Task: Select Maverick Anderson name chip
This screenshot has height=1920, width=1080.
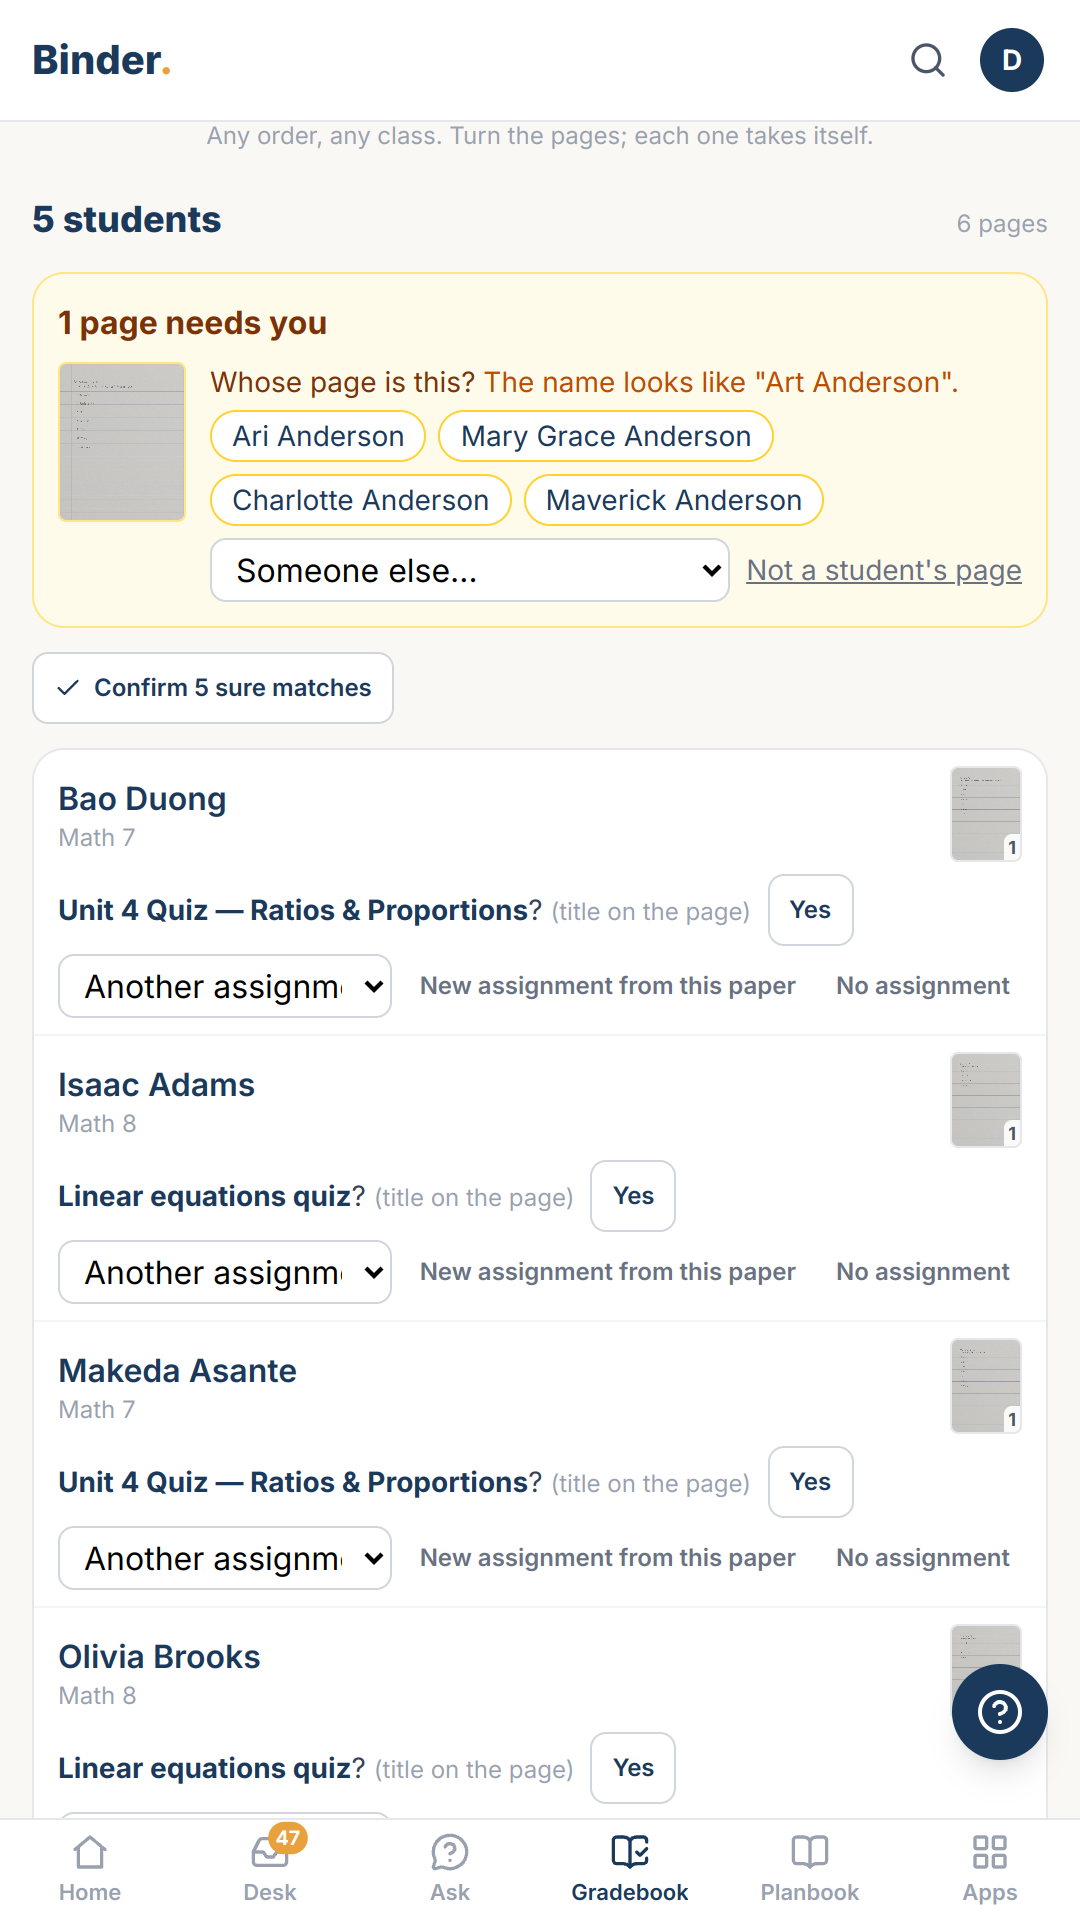Action: point(674,500)
